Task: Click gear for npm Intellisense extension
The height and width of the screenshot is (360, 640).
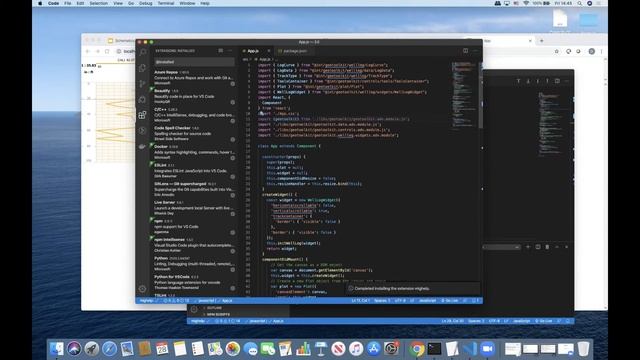Action: (233, 251)
